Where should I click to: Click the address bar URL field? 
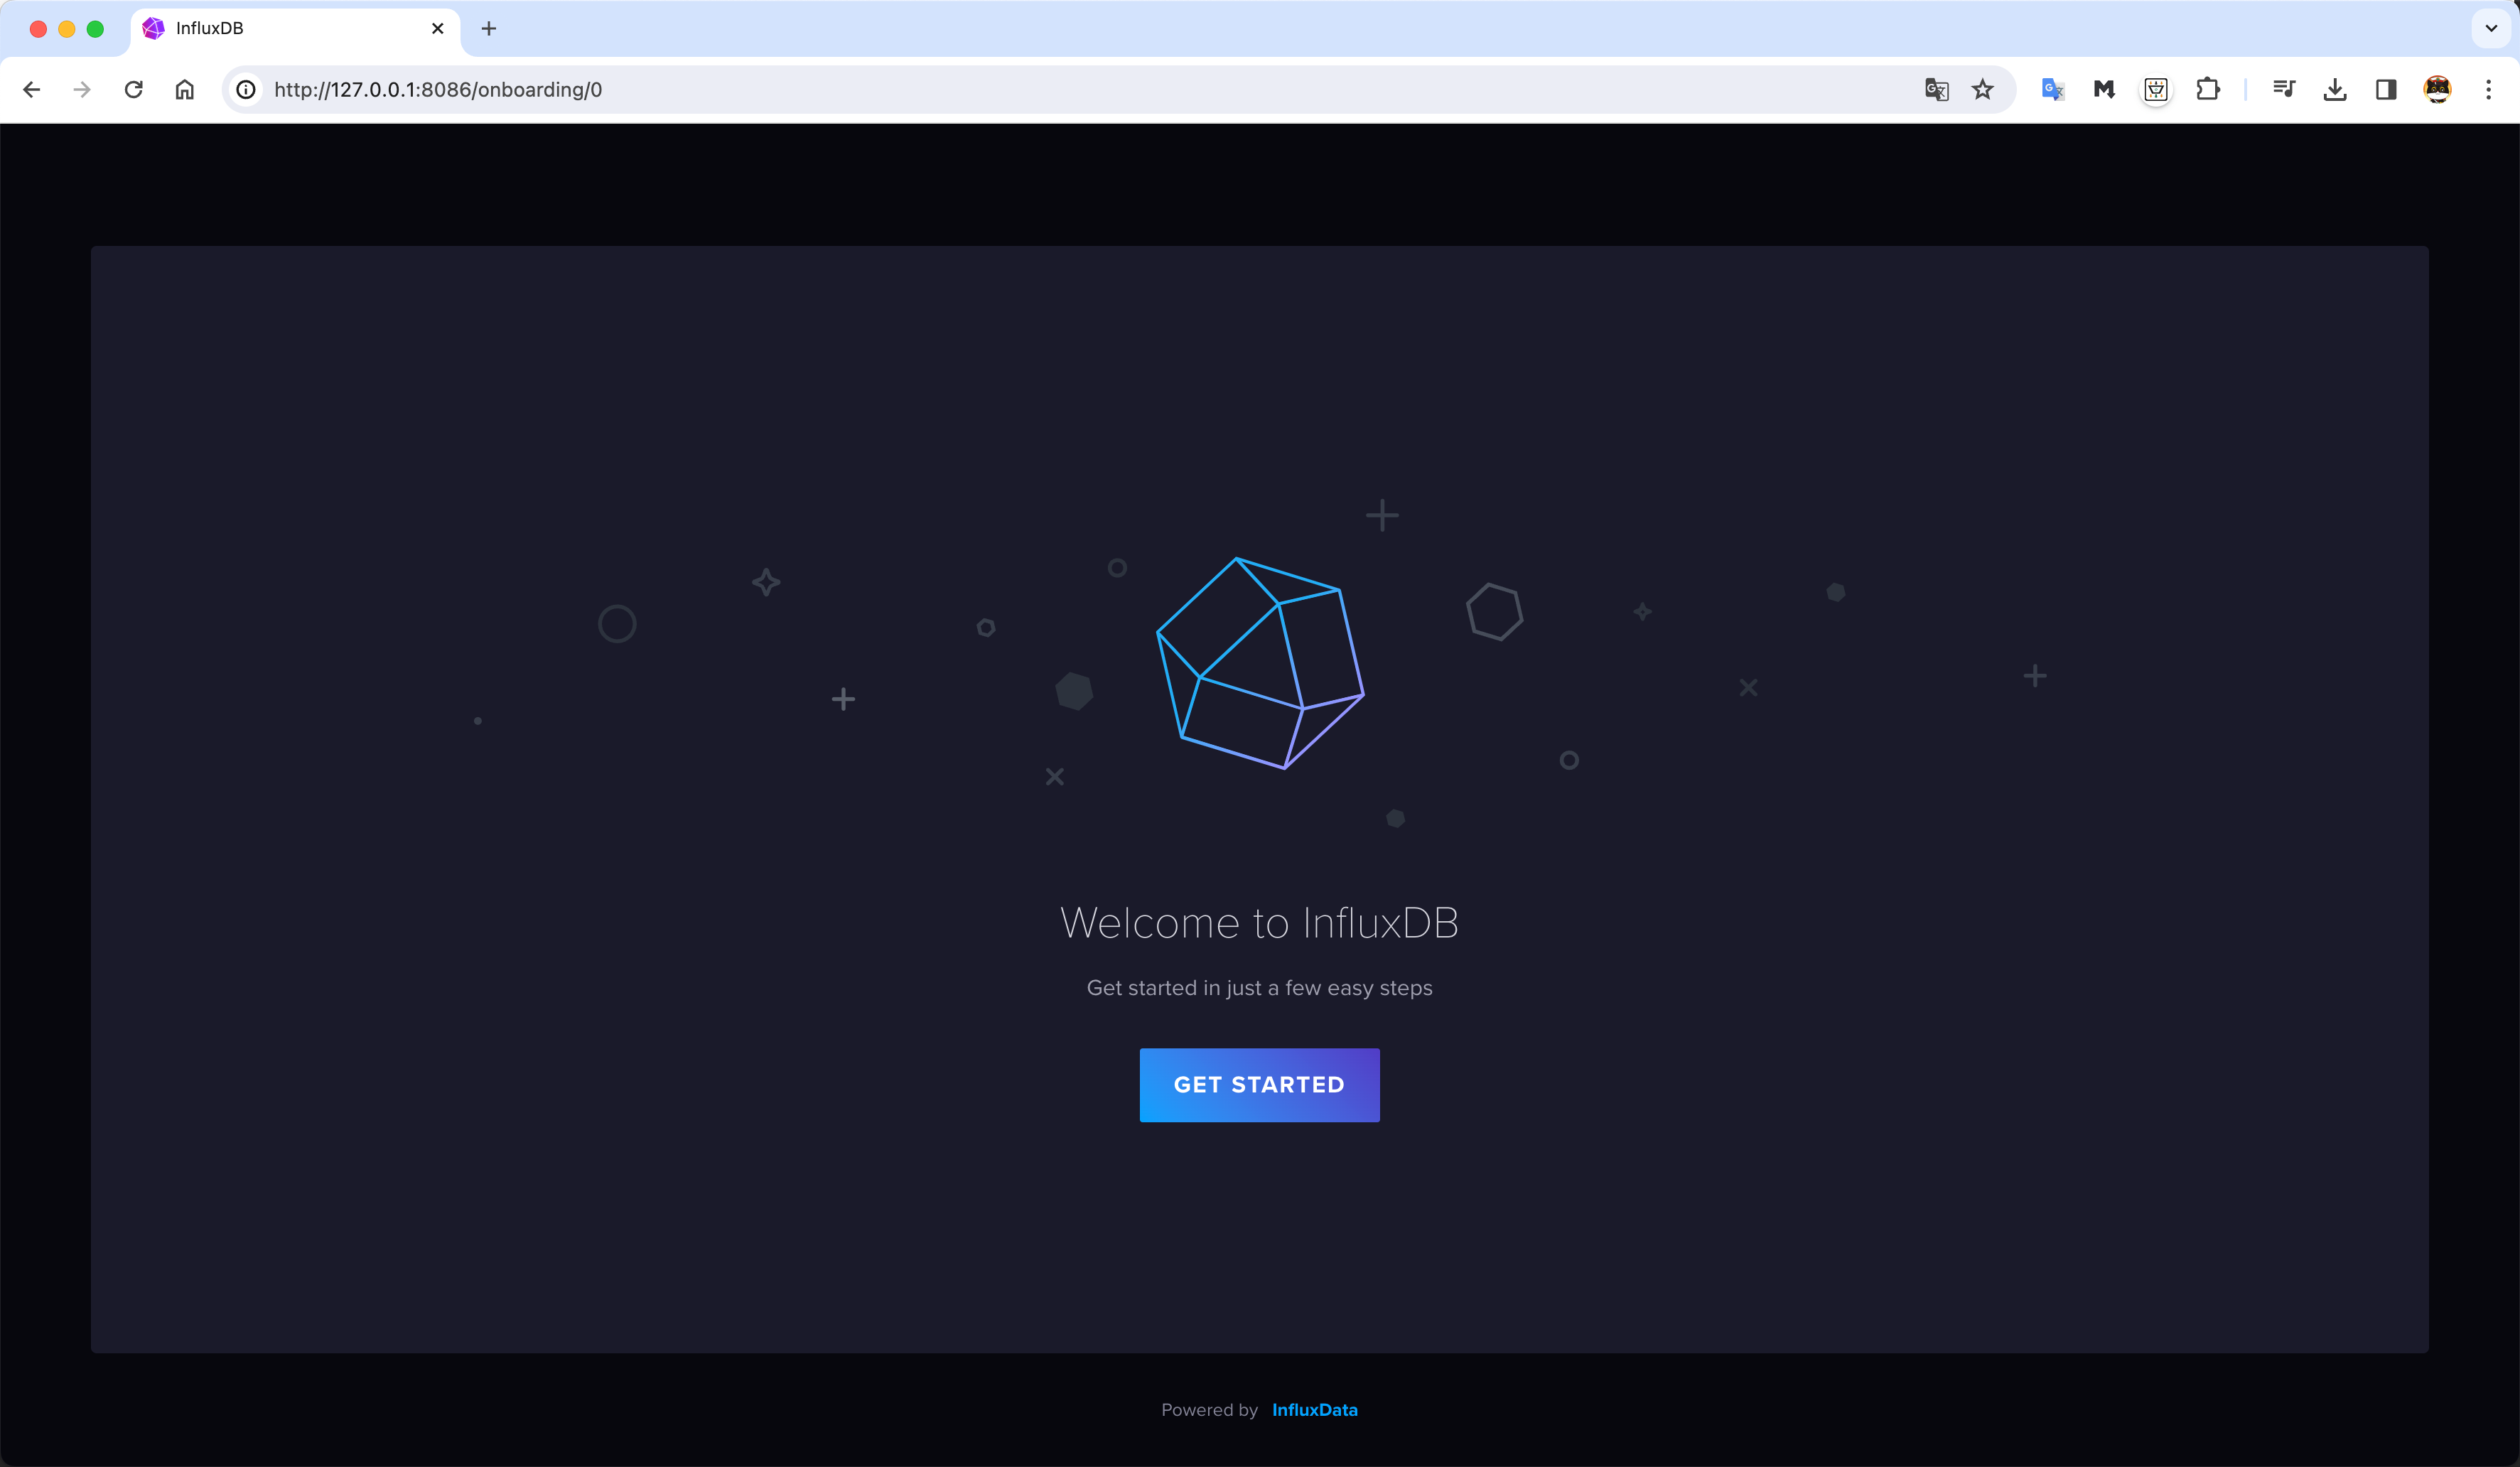[1000, 90]
